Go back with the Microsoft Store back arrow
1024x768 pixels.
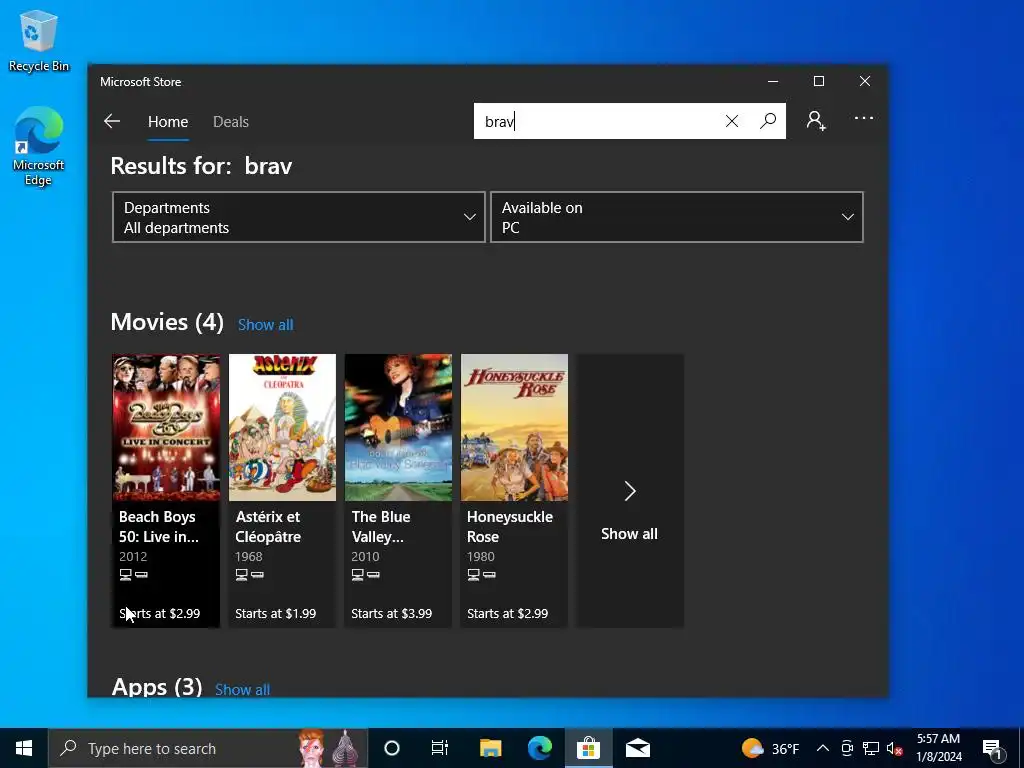point(112,121)
